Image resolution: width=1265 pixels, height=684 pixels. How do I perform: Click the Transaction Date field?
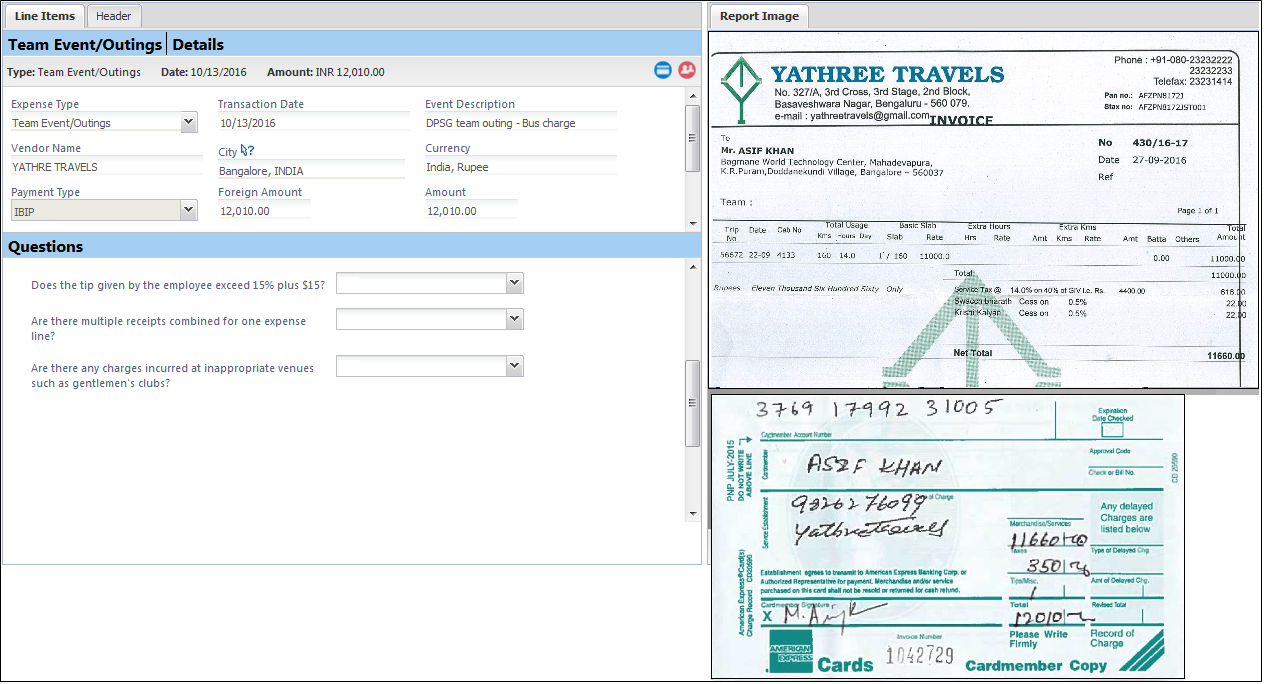click(310, 123)
